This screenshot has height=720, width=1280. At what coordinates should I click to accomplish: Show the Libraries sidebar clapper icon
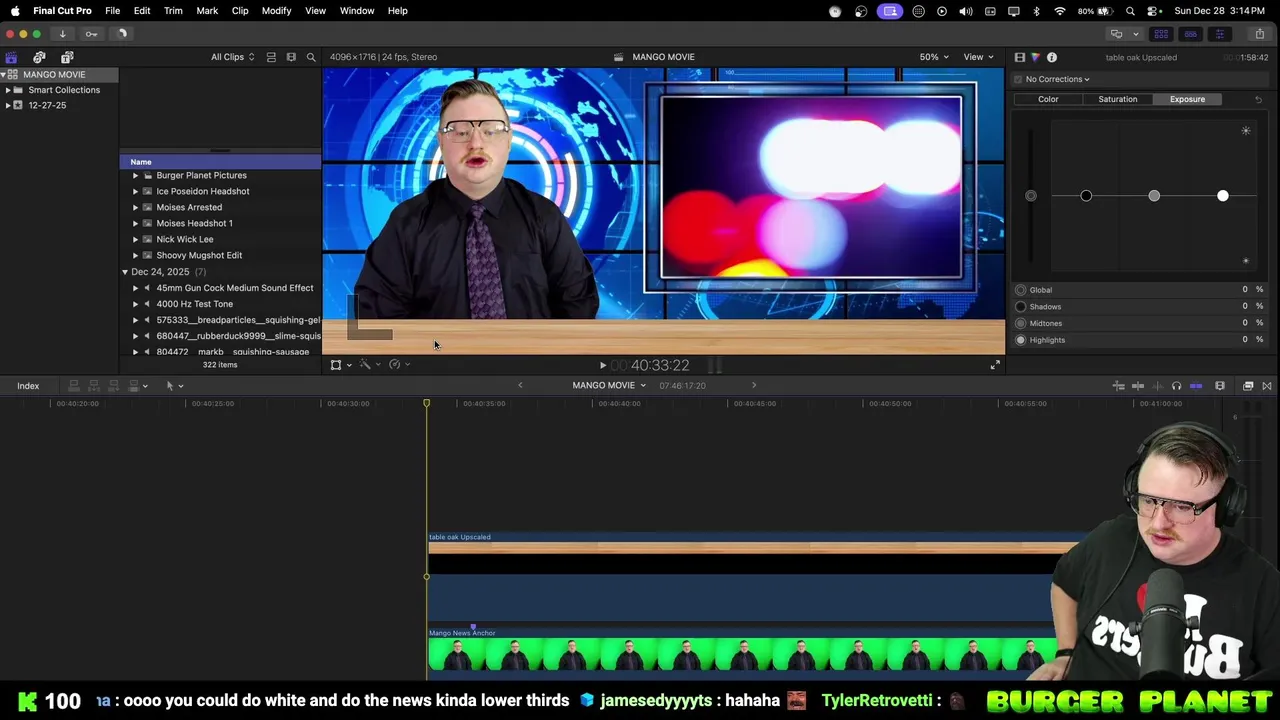(x=11, y=57)
